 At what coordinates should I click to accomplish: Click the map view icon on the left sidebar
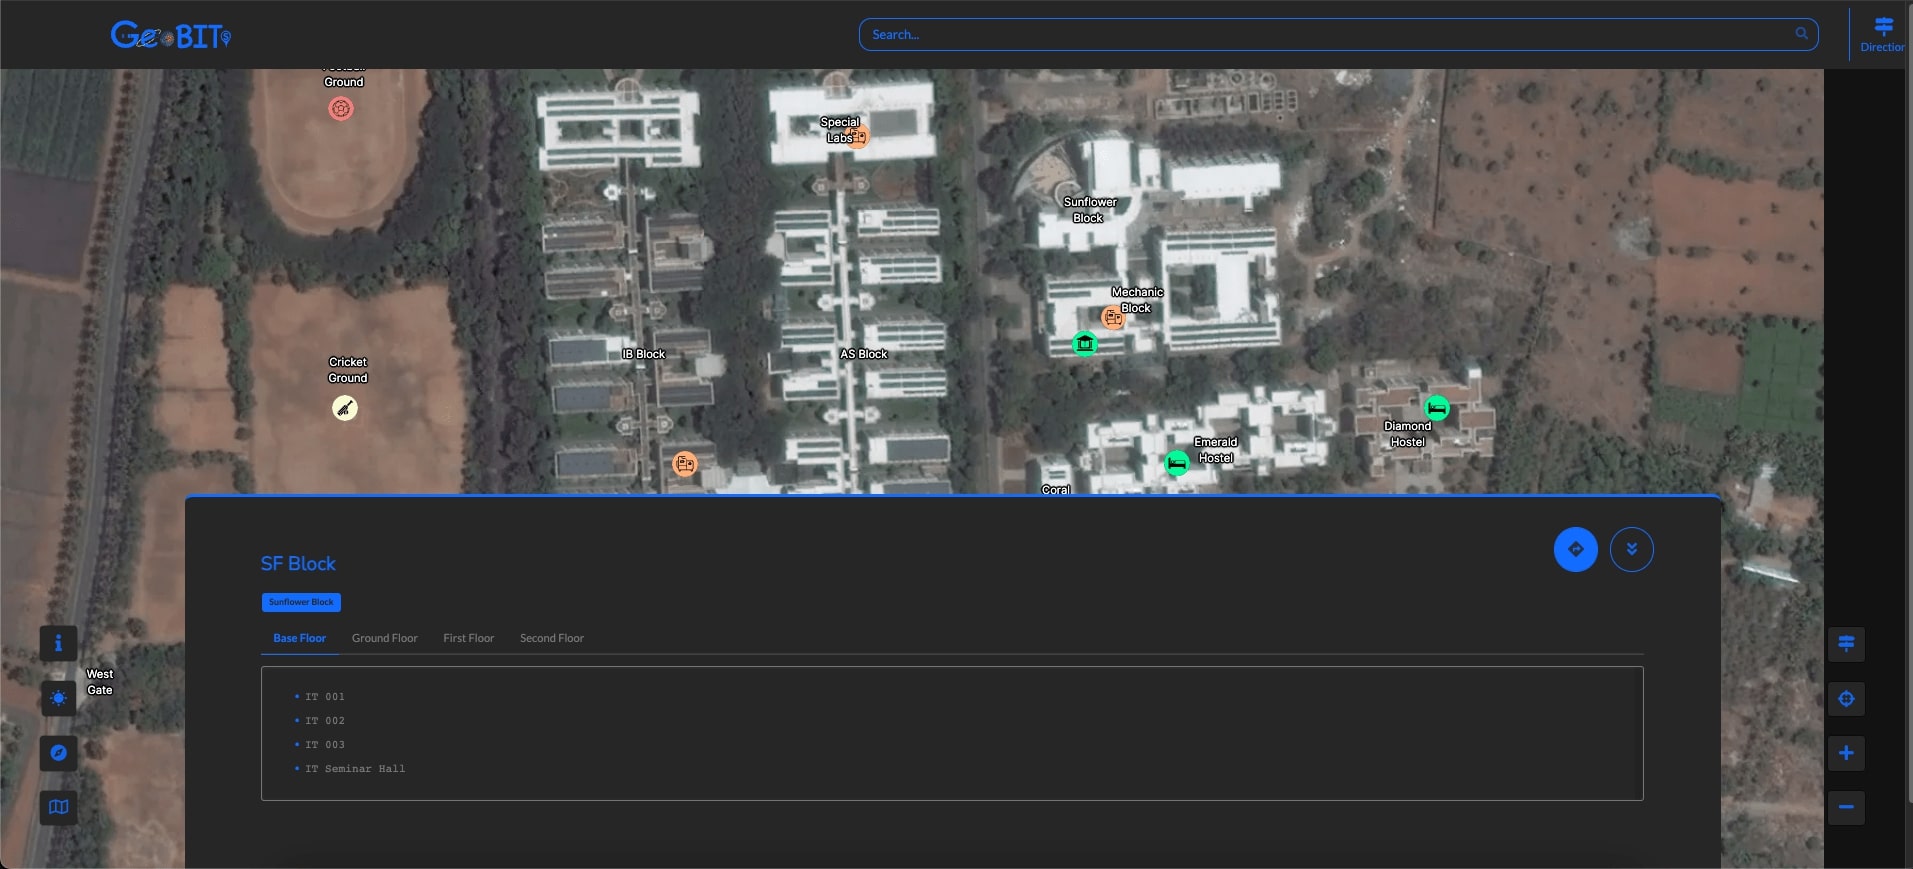tap(58, 807)
